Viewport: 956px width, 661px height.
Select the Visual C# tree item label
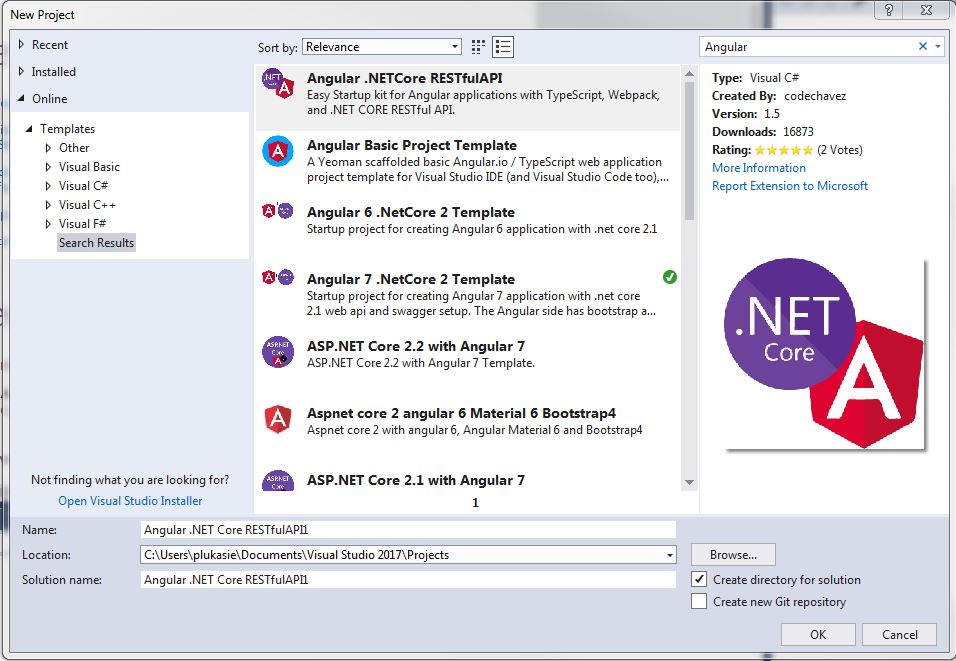pyautogui.click(x=84, y=185)
